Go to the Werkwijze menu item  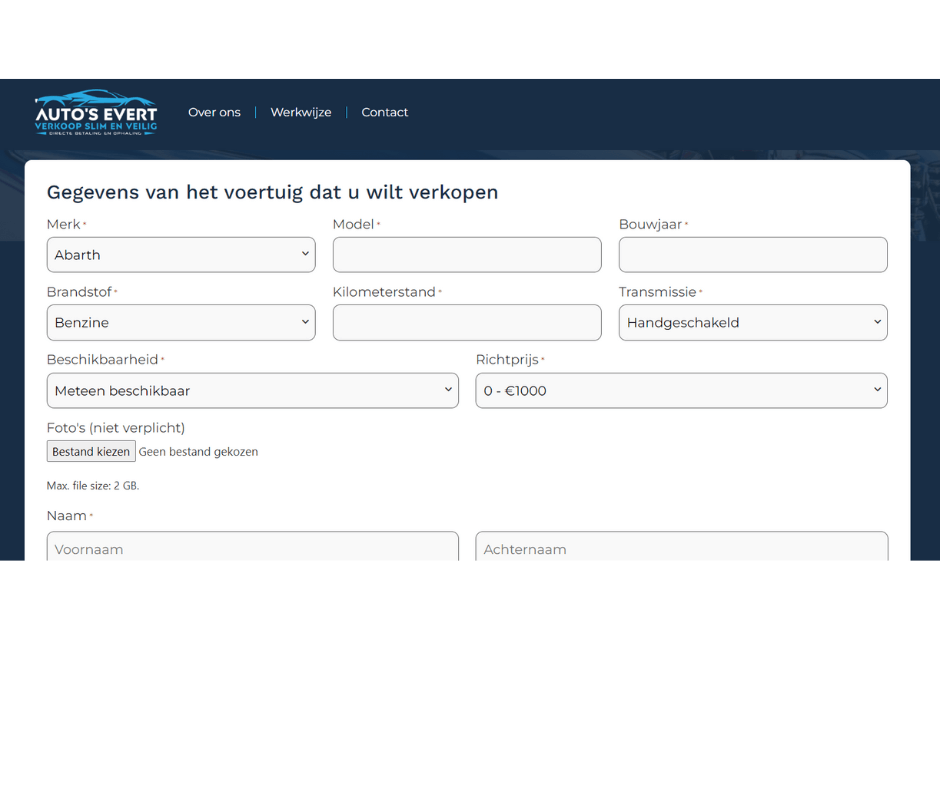[301, 112]
